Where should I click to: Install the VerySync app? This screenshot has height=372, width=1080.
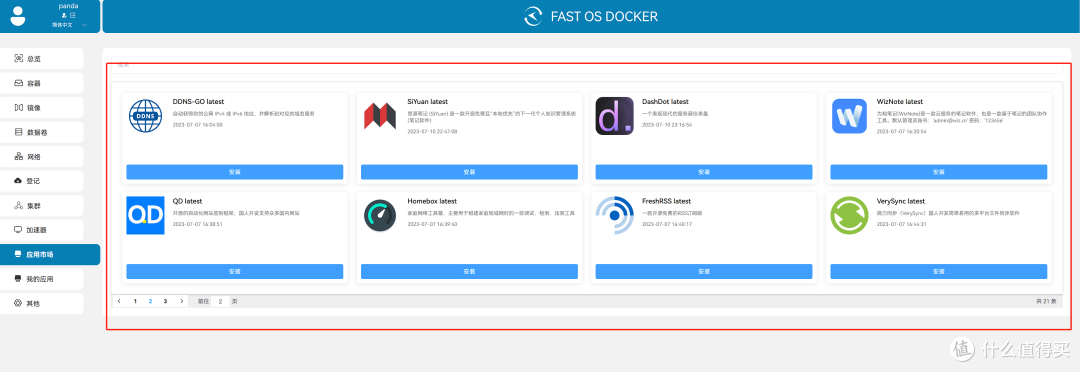coord(939,271)
